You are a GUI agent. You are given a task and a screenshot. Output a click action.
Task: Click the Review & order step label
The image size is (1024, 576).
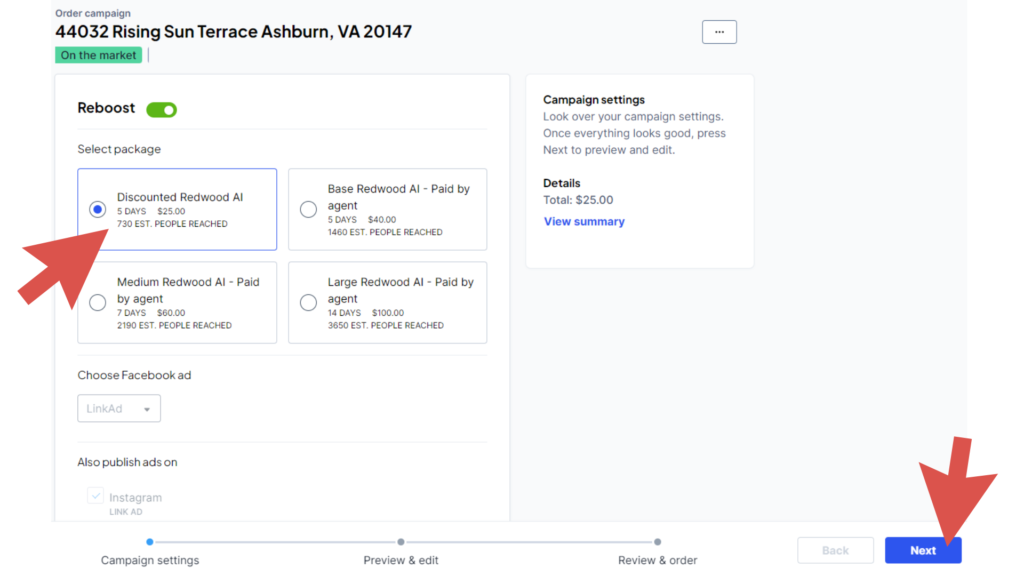[658, 560]
